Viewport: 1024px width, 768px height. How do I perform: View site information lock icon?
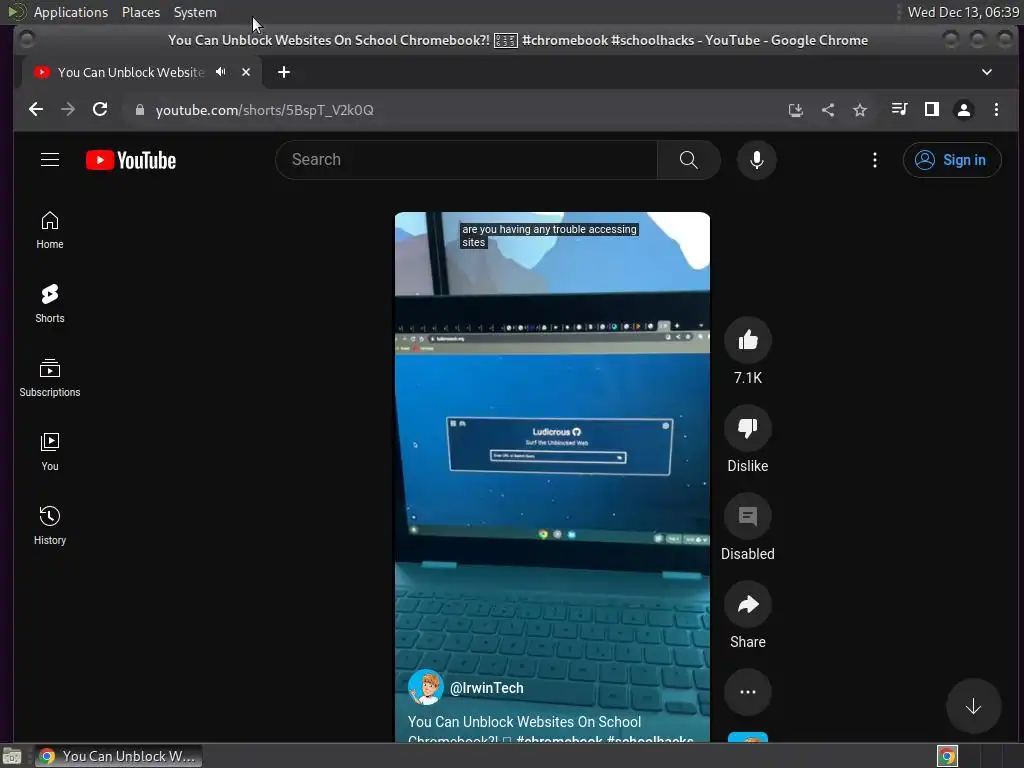pos(139,110)
